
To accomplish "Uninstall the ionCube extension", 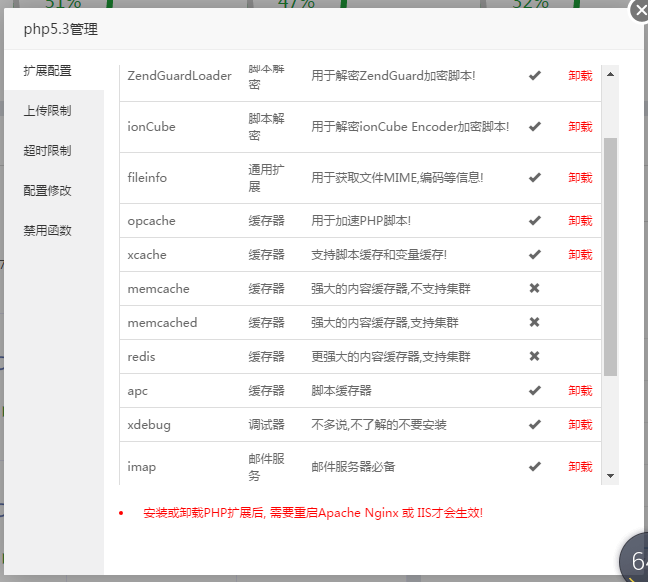I will pyautogui.click(x=580, y=126).
